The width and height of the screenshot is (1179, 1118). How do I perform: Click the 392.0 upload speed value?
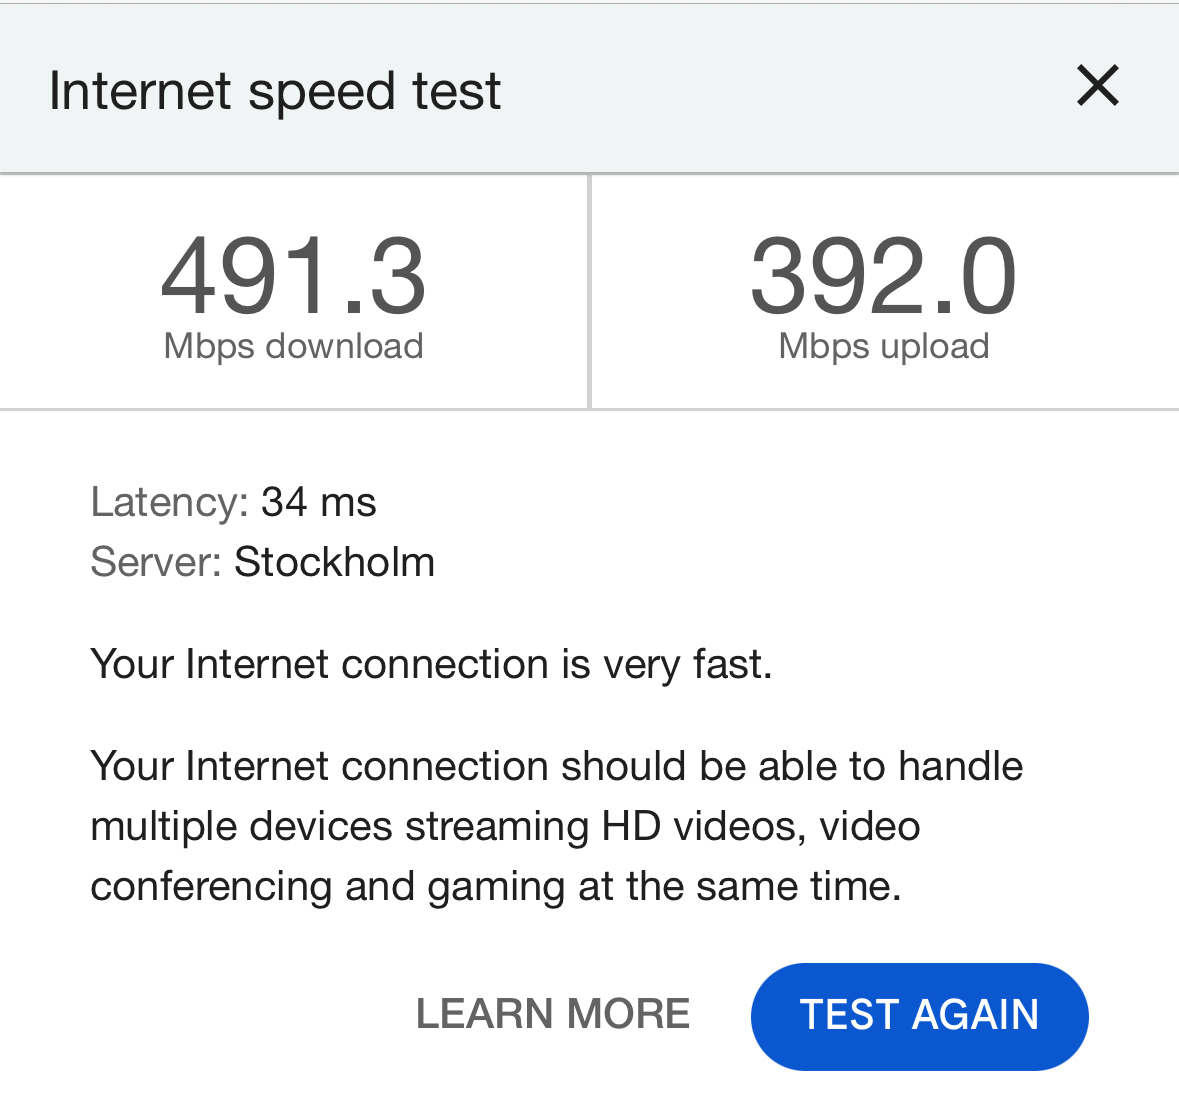tap(883, 276)
